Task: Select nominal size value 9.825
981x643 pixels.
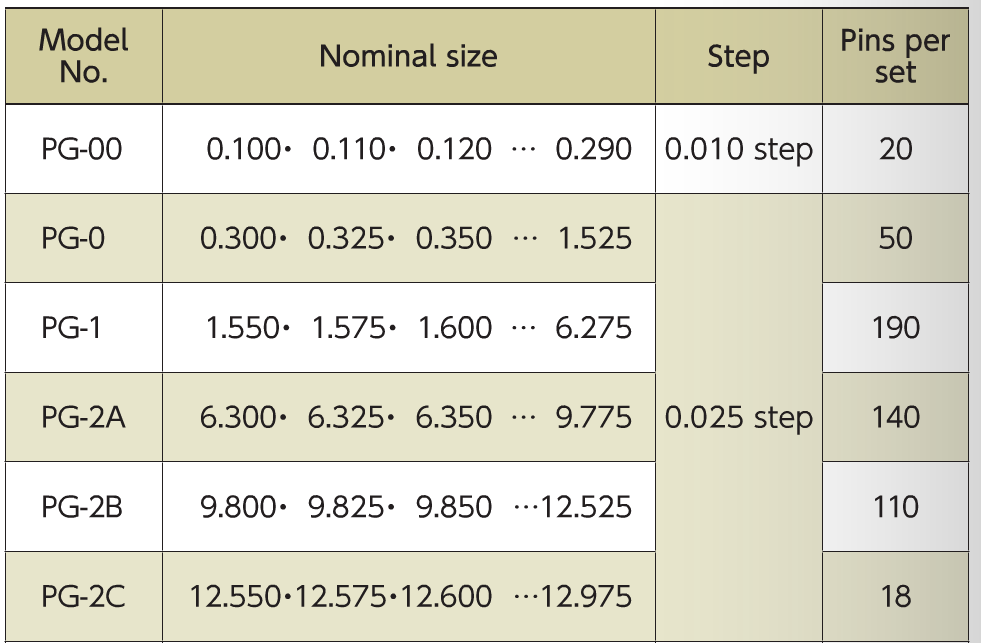Action: click(x=346, y=507)
